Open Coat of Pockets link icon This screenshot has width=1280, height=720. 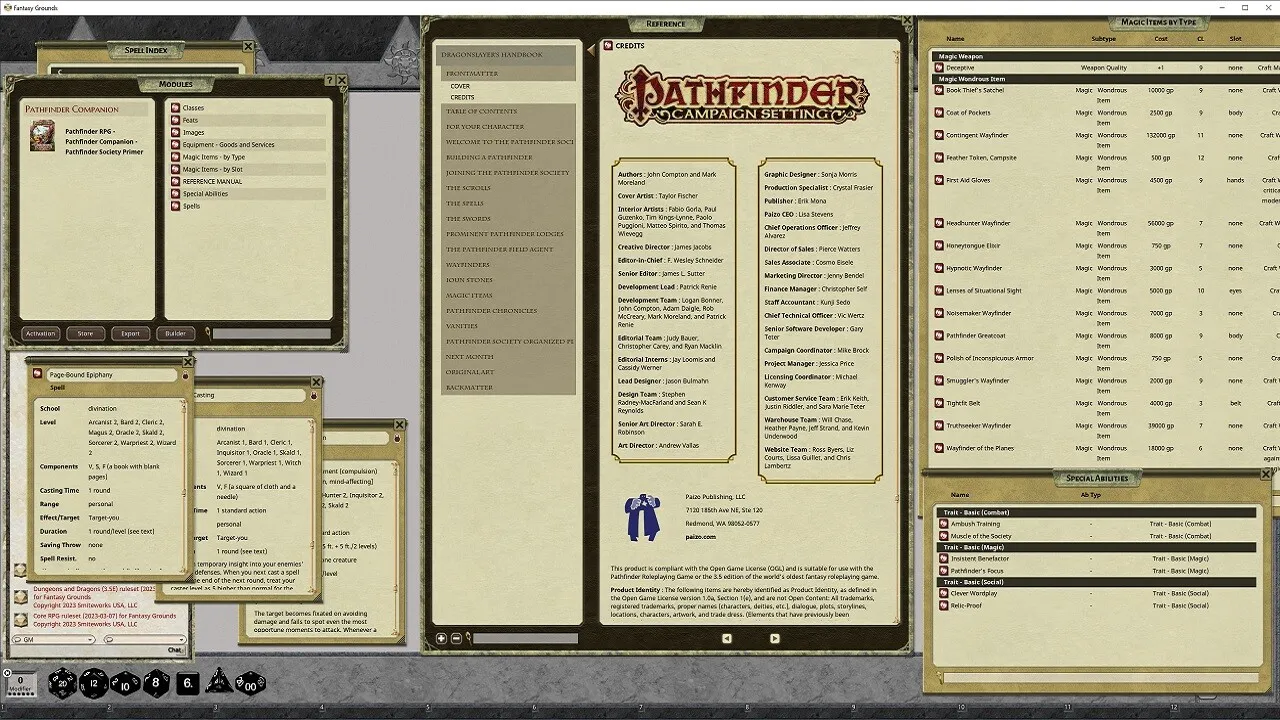click(x=939, y=113)
